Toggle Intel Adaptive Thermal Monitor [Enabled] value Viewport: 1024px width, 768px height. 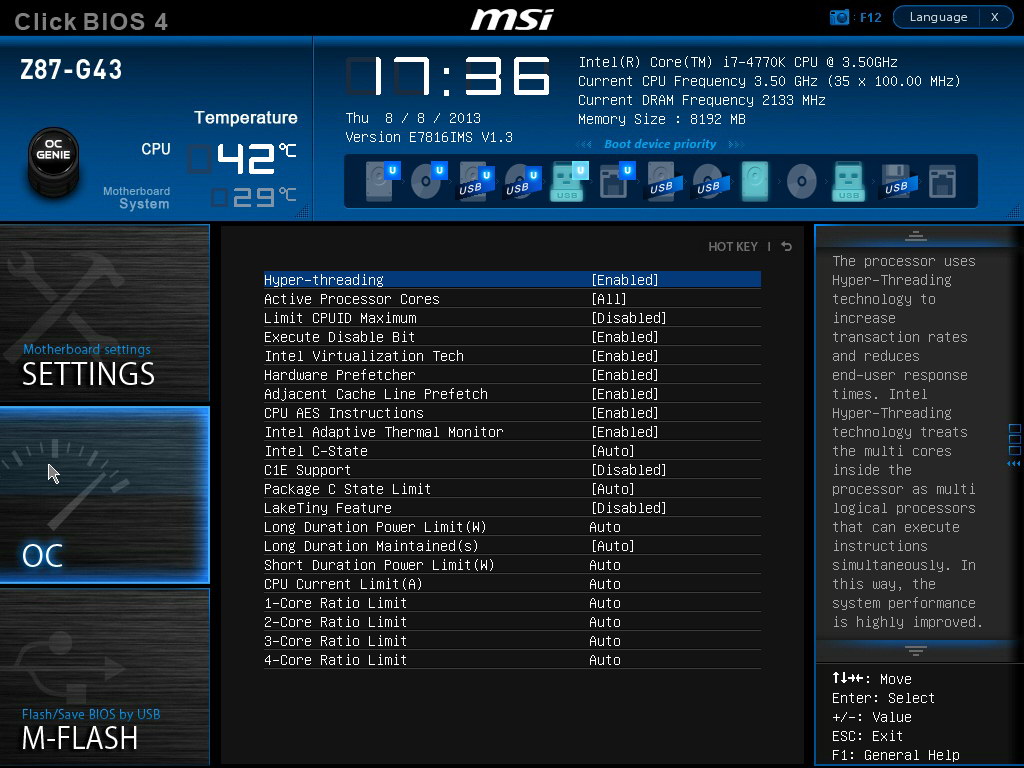[625, 431]
